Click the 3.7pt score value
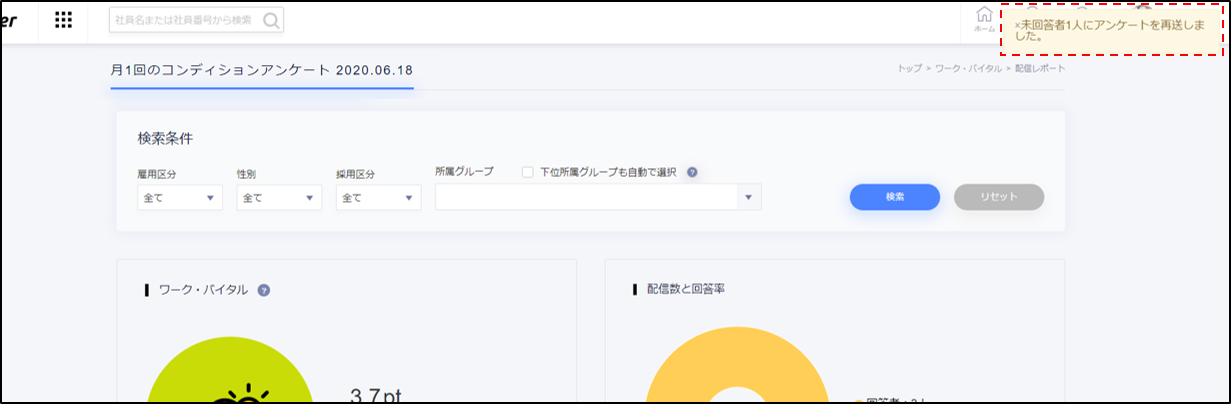This screenshot has width=1231, height=404. (x=376, y=395)
